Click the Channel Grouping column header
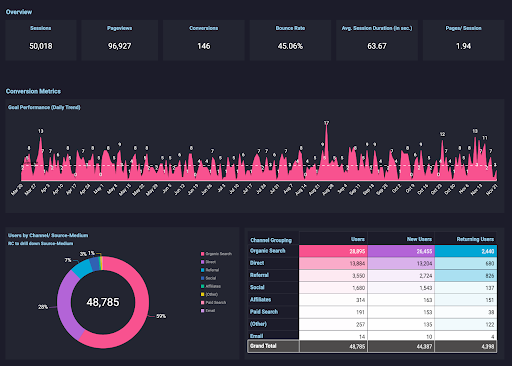 (x=271, y=240)
